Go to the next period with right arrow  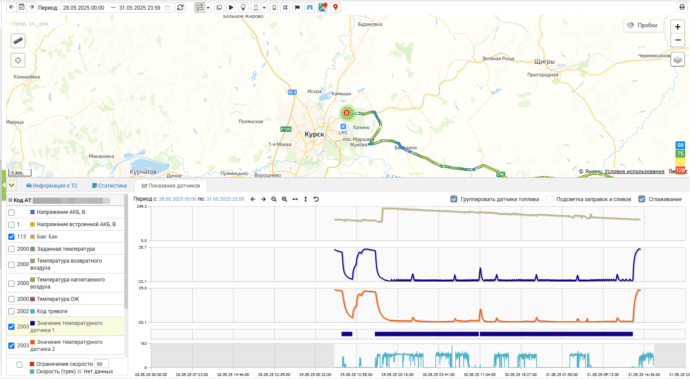click(x=32, y=7)
